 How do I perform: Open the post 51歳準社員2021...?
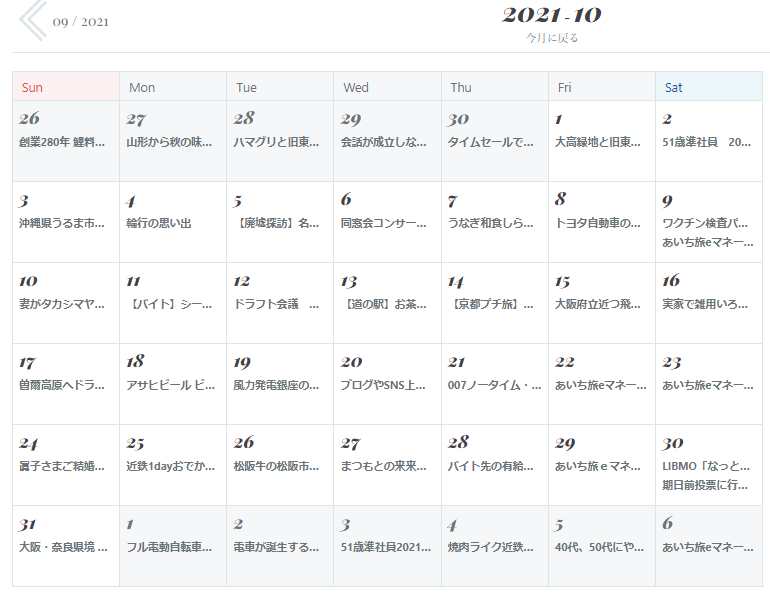[386, 547]
